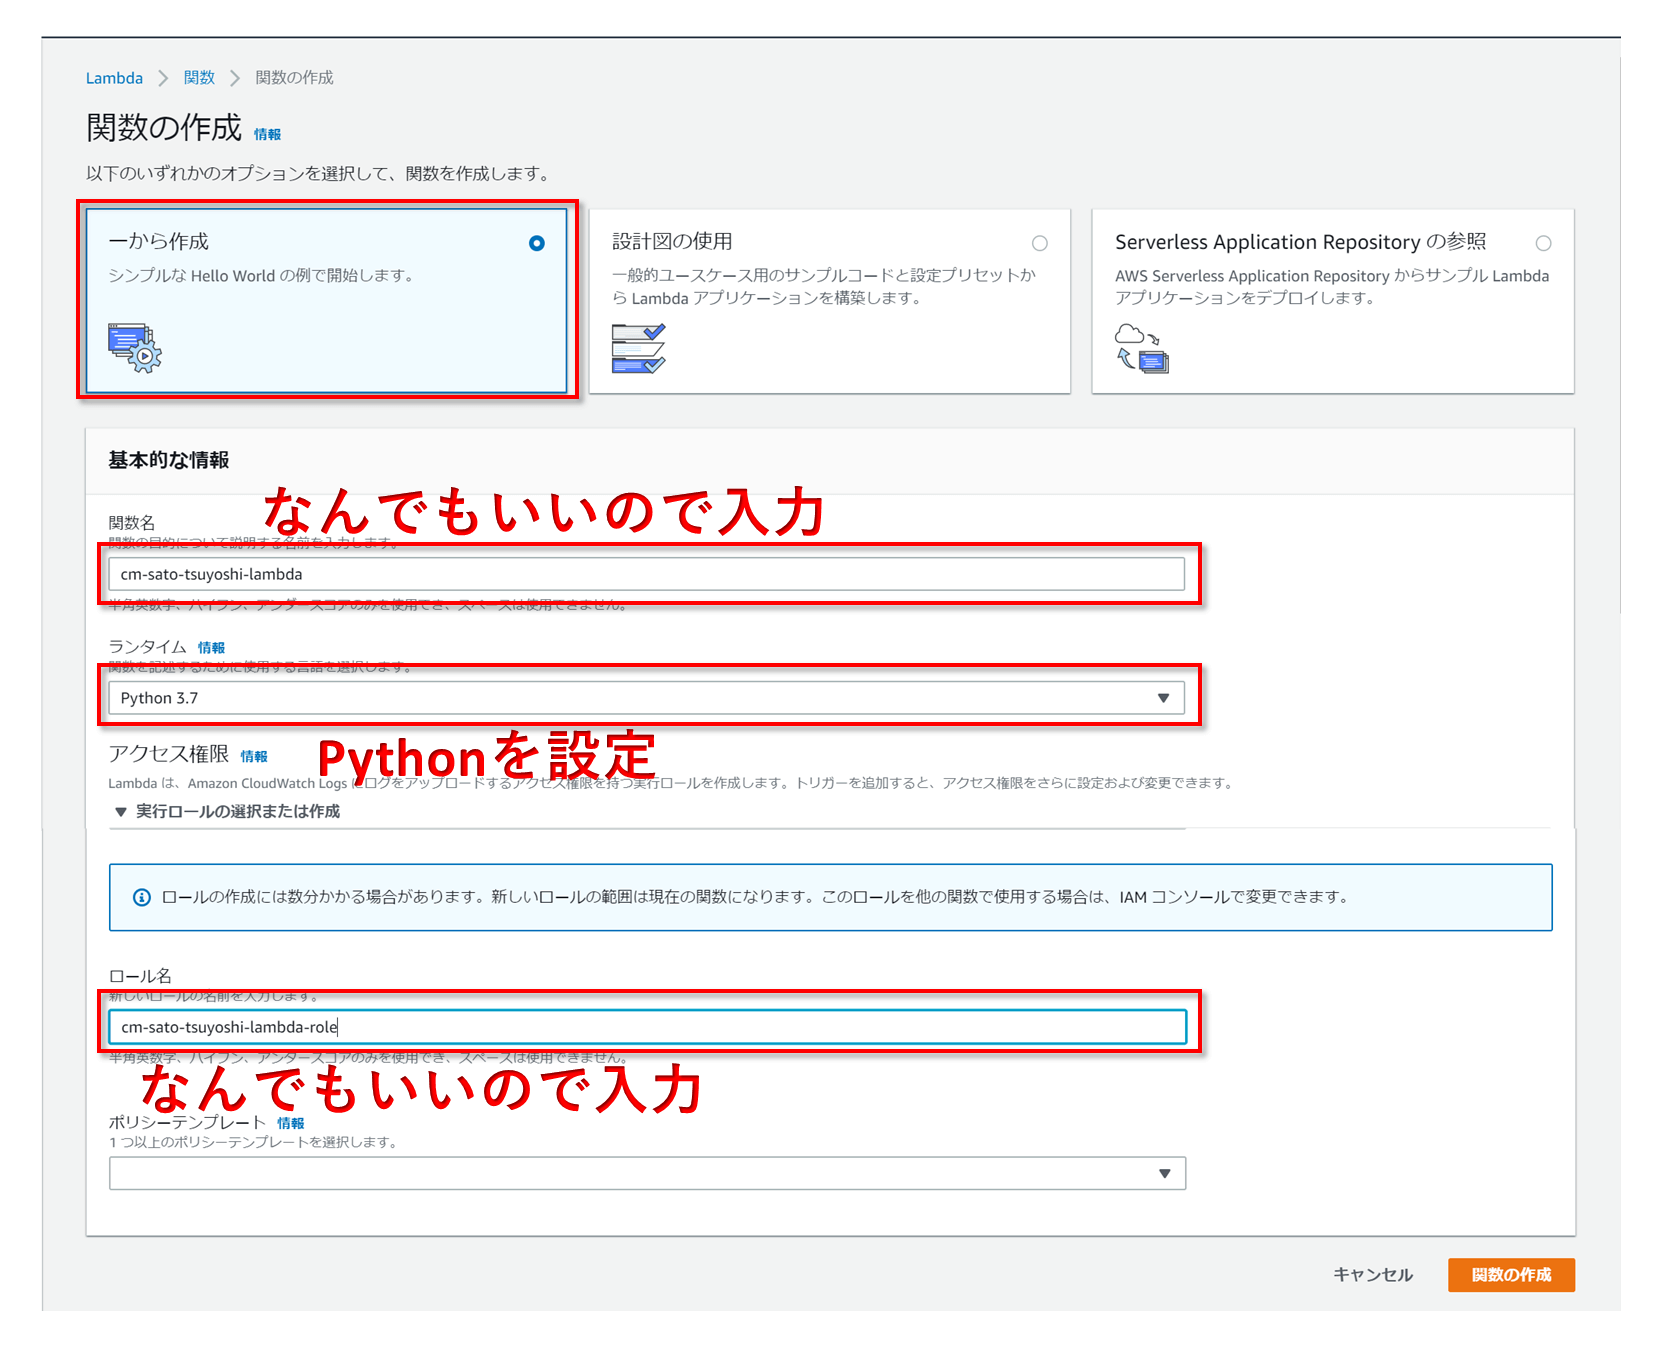Click the blueprint checklist icon under 設計図の使用
The image size is (1663, 1369).
[x=641, y=349]
